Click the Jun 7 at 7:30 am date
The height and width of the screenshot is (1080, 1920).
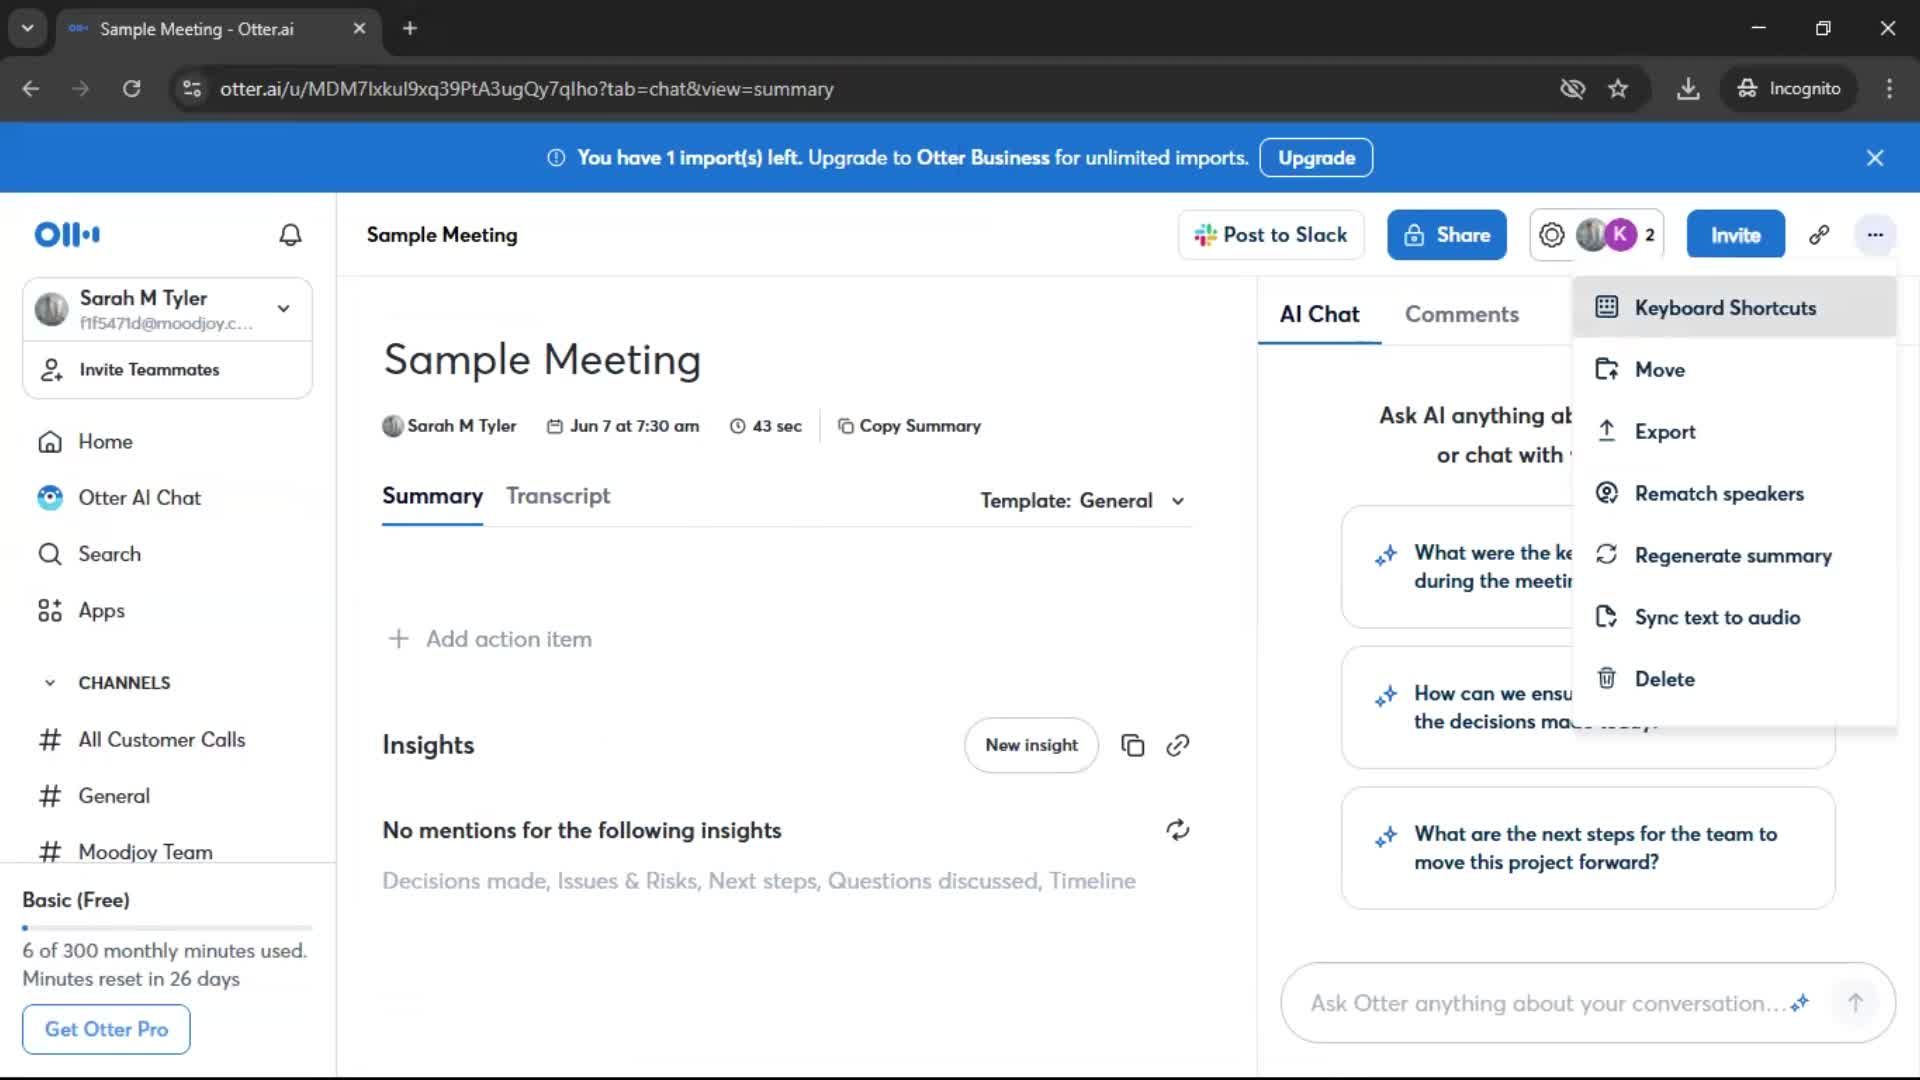[623, 426]
